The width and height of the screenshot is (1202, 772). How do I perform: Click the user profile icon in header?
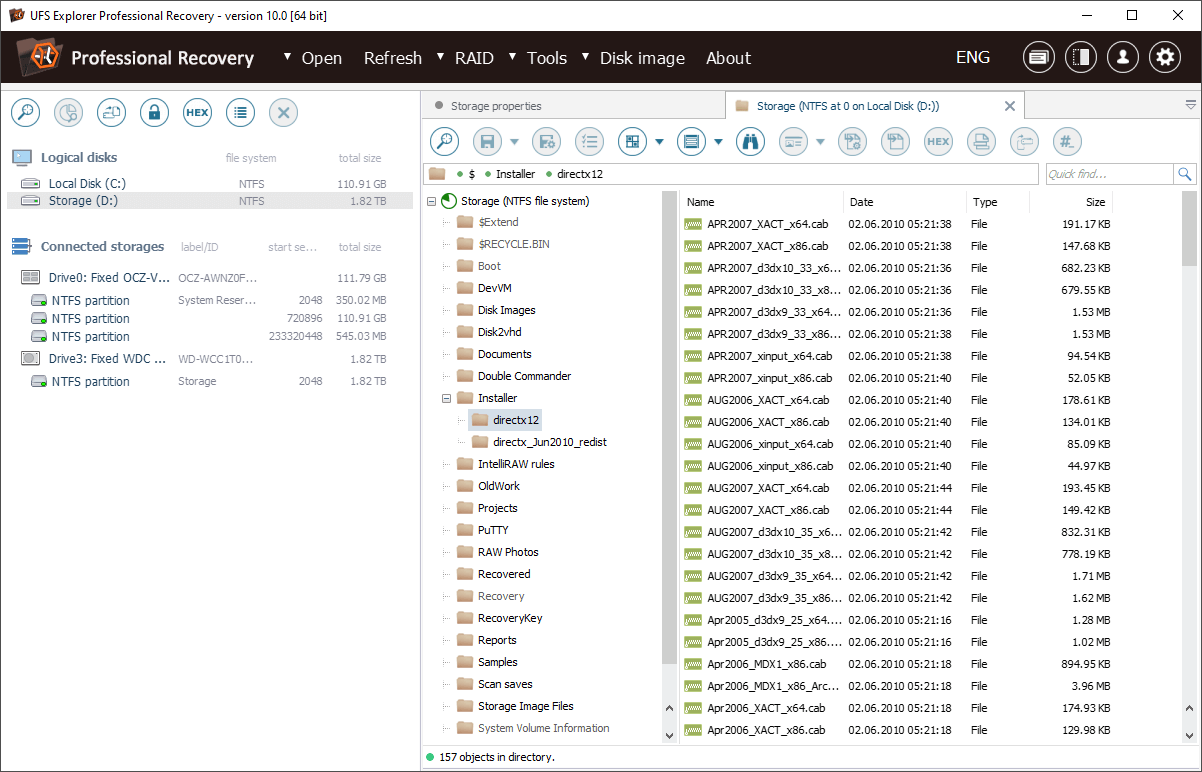(1123, 57)
